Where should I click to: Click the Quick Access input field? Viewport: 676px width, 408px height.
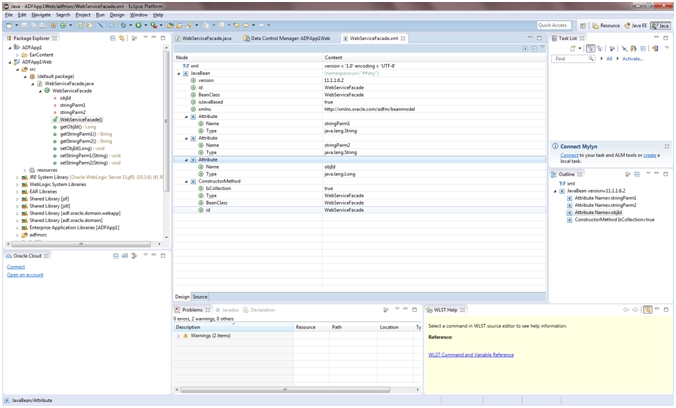[x=554, y=25]
